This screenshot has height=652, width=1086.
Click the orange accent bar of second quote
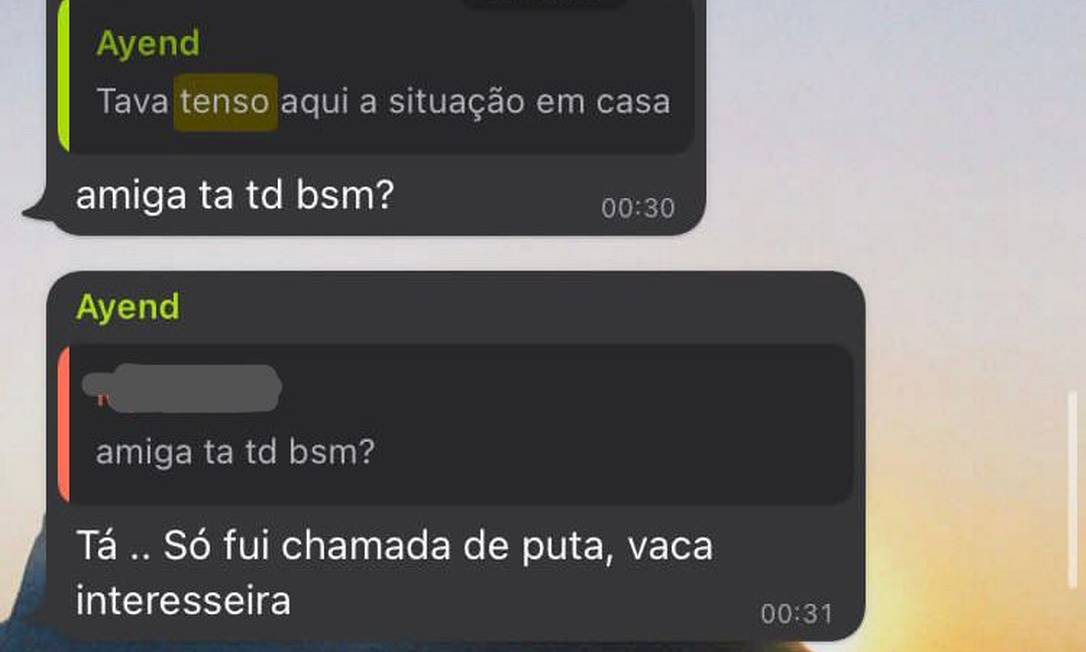point(64,424)
